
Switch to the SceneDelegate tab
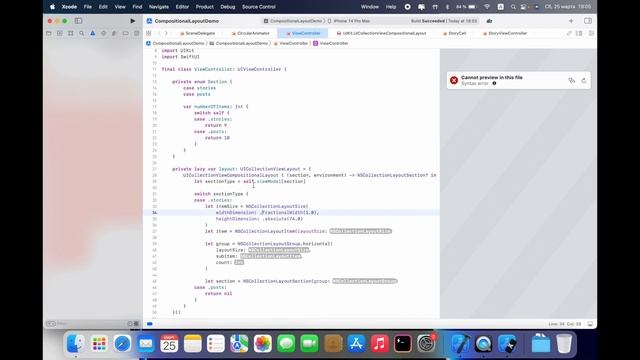(198, 33)
